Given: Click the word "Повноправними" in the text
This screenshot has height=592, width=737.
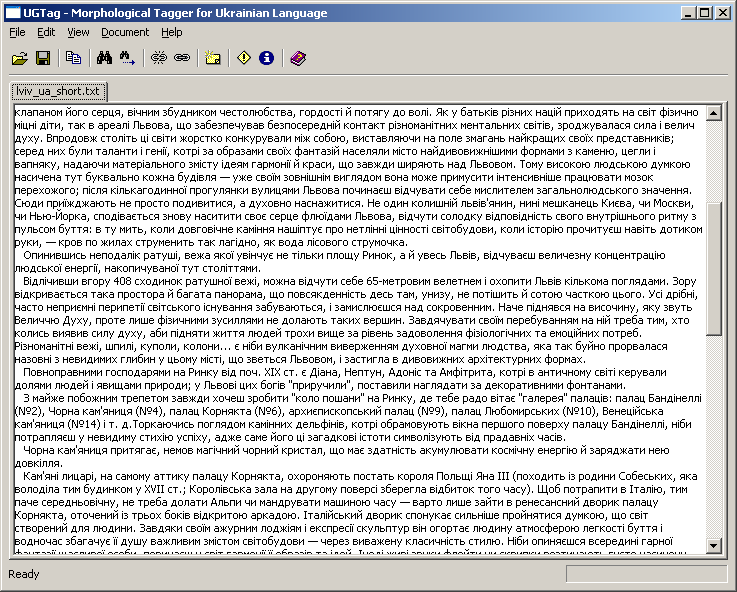Looking at the screenshot, I should pyautogui.click(x=61, y=373).
